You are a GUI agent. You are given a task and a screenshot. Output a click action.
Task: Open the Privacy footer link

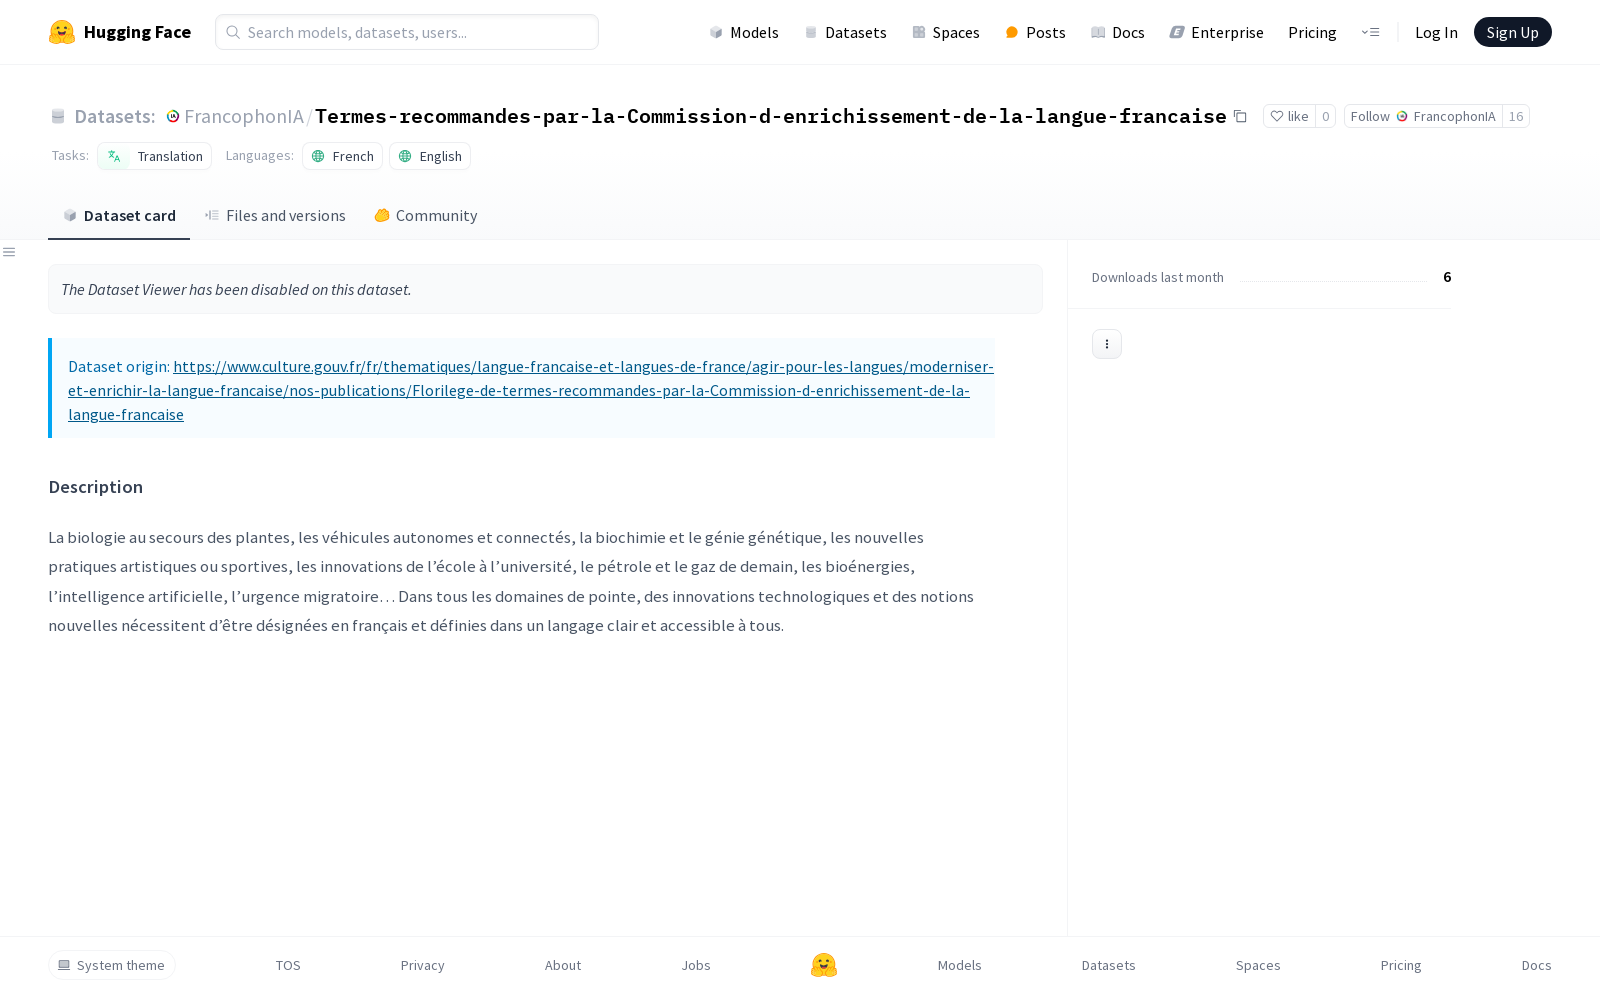423,965
